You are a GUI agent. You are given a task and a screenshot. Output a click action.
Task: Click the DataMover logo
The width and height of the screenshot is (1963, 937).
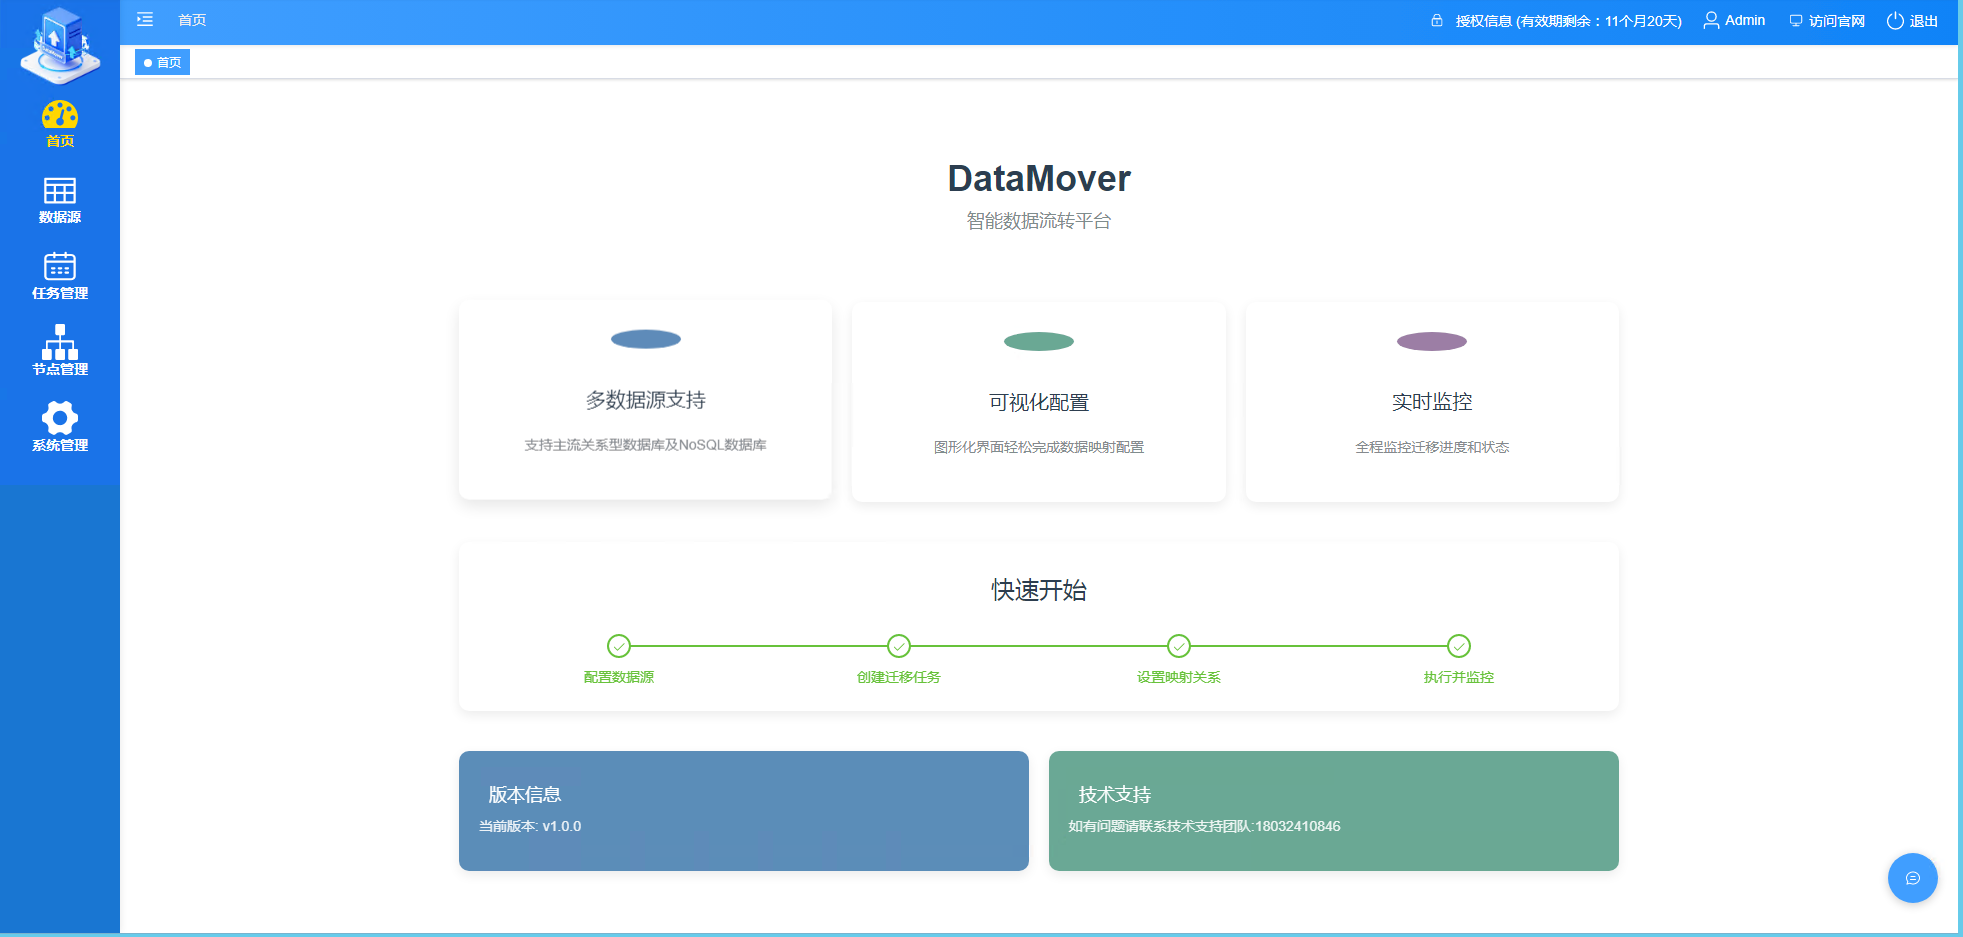(x=59, y=48)
